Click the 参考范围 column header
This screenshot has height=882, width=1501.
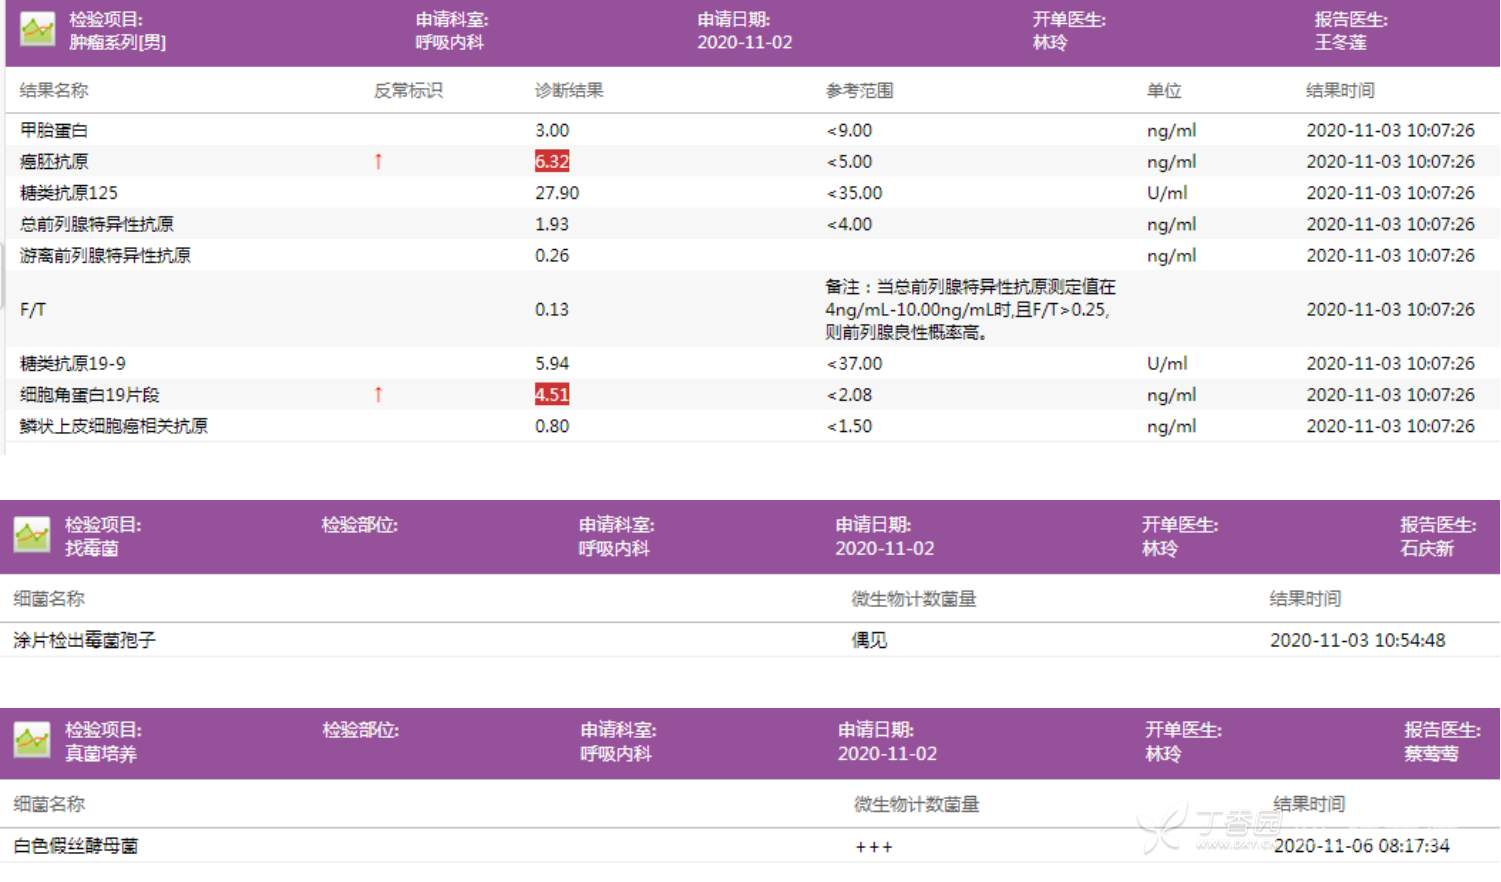pos(859,91)
